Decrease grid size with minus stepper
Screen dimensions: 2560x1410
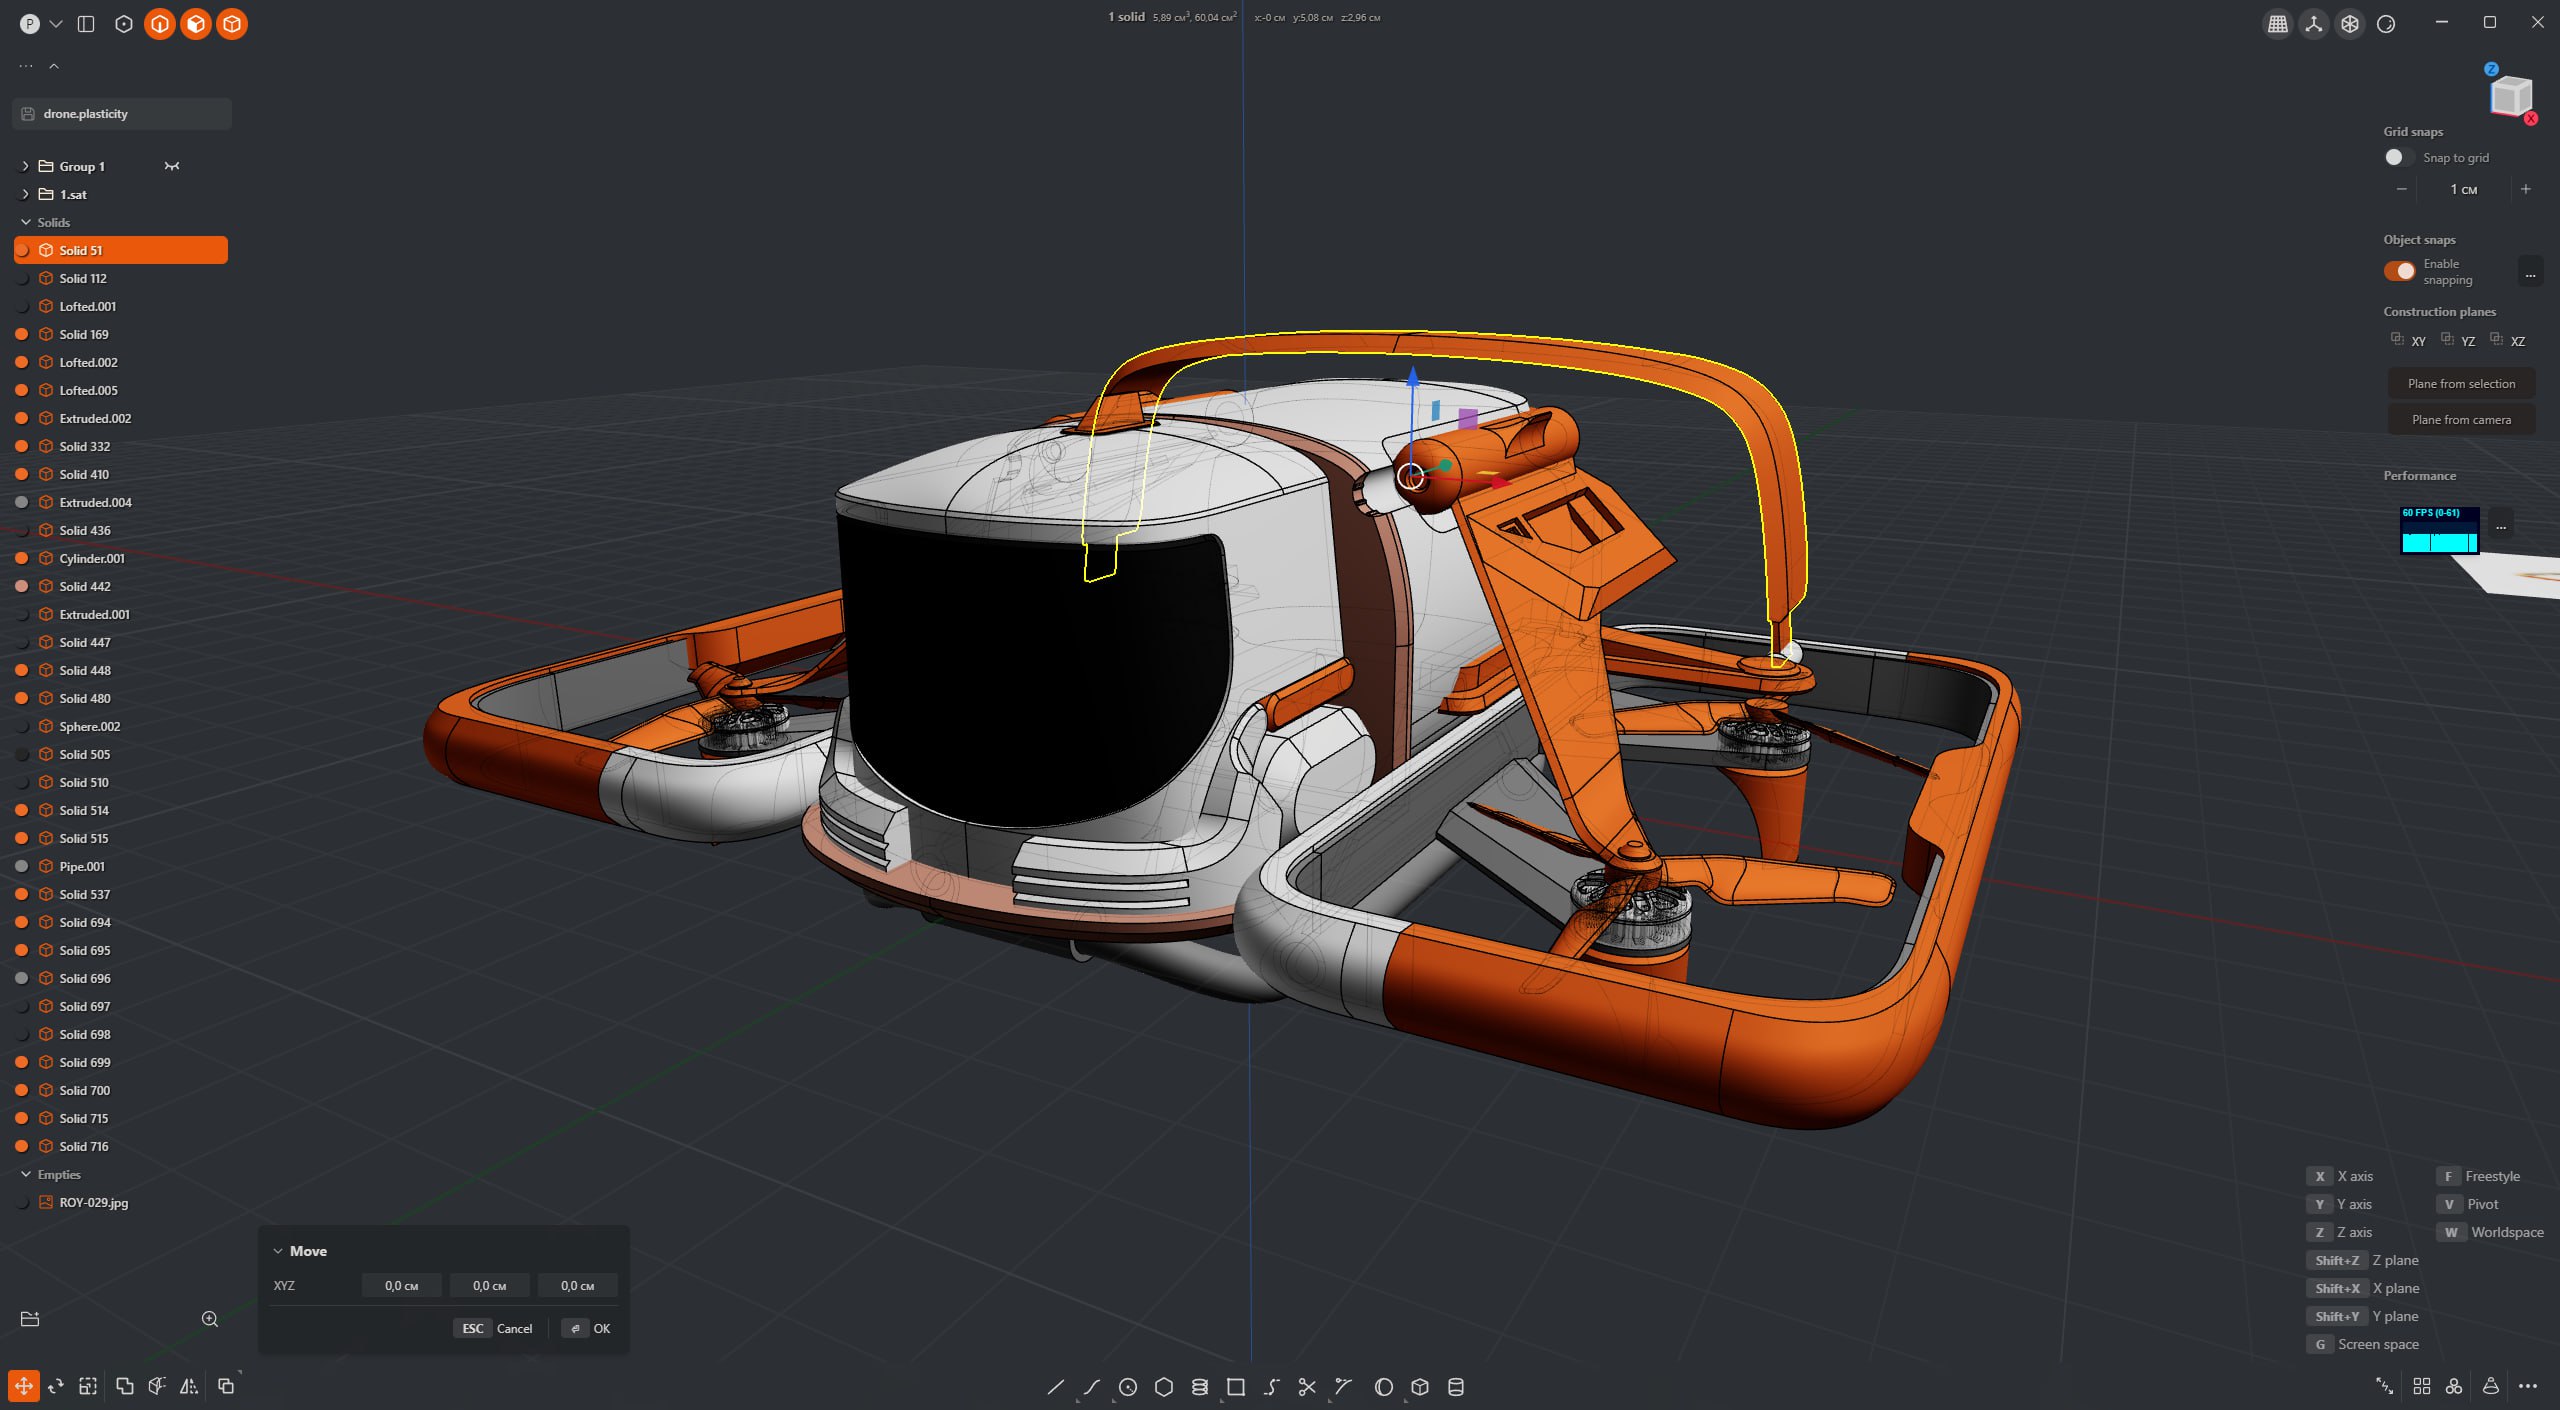2402,189
